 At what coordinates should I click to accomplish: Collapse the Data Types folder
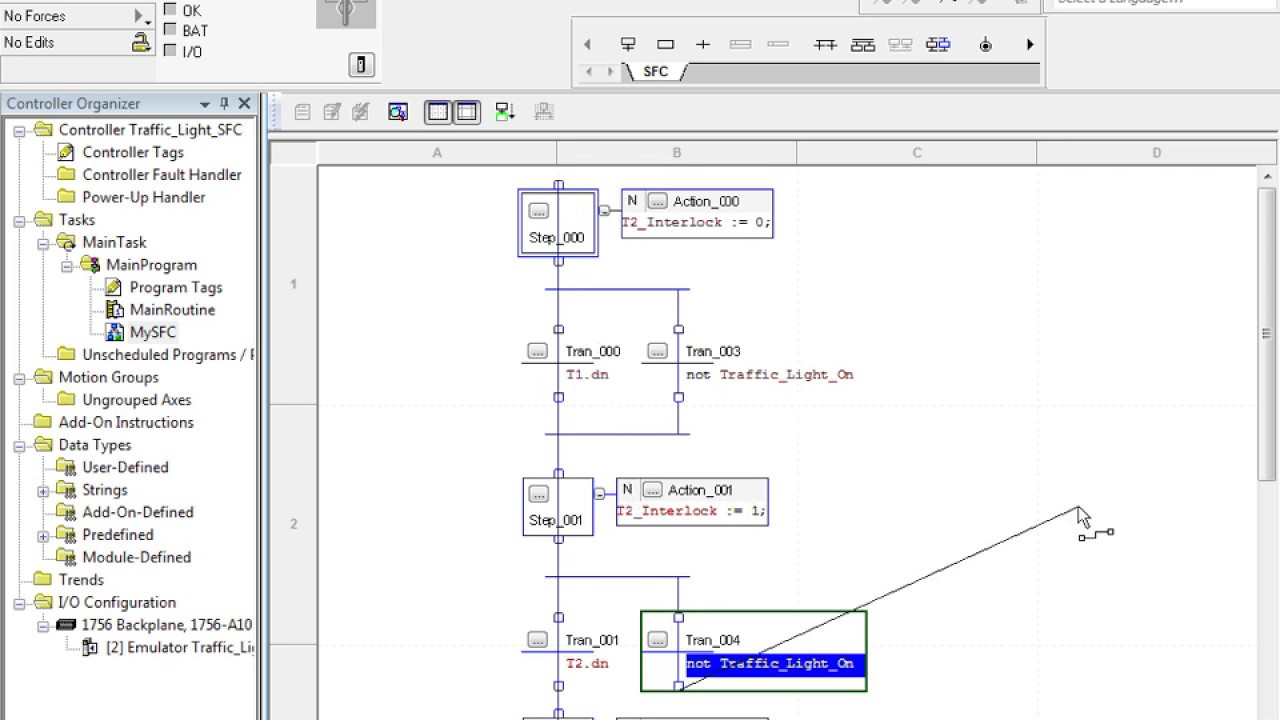(19, 445)
